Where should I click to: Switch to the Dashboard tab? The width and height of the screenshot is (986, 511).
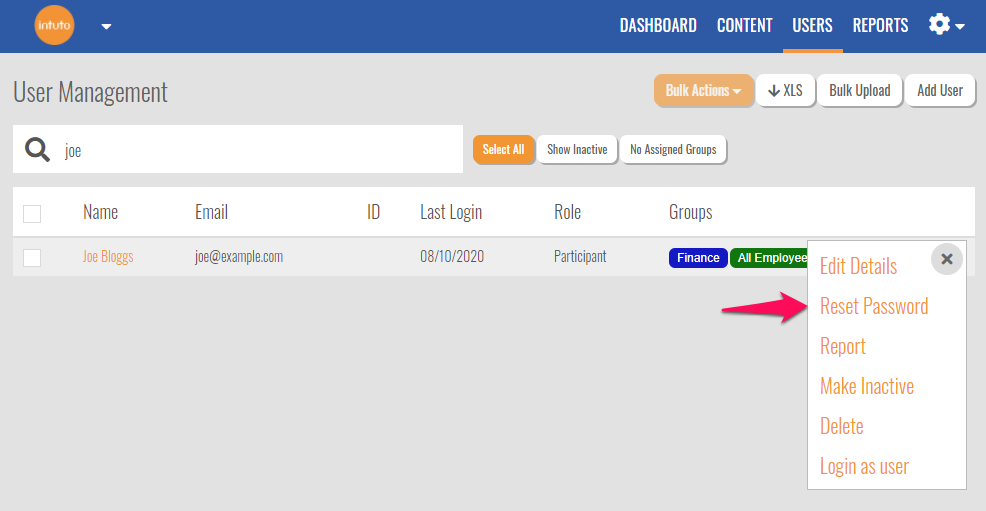(x=658, y=26)
